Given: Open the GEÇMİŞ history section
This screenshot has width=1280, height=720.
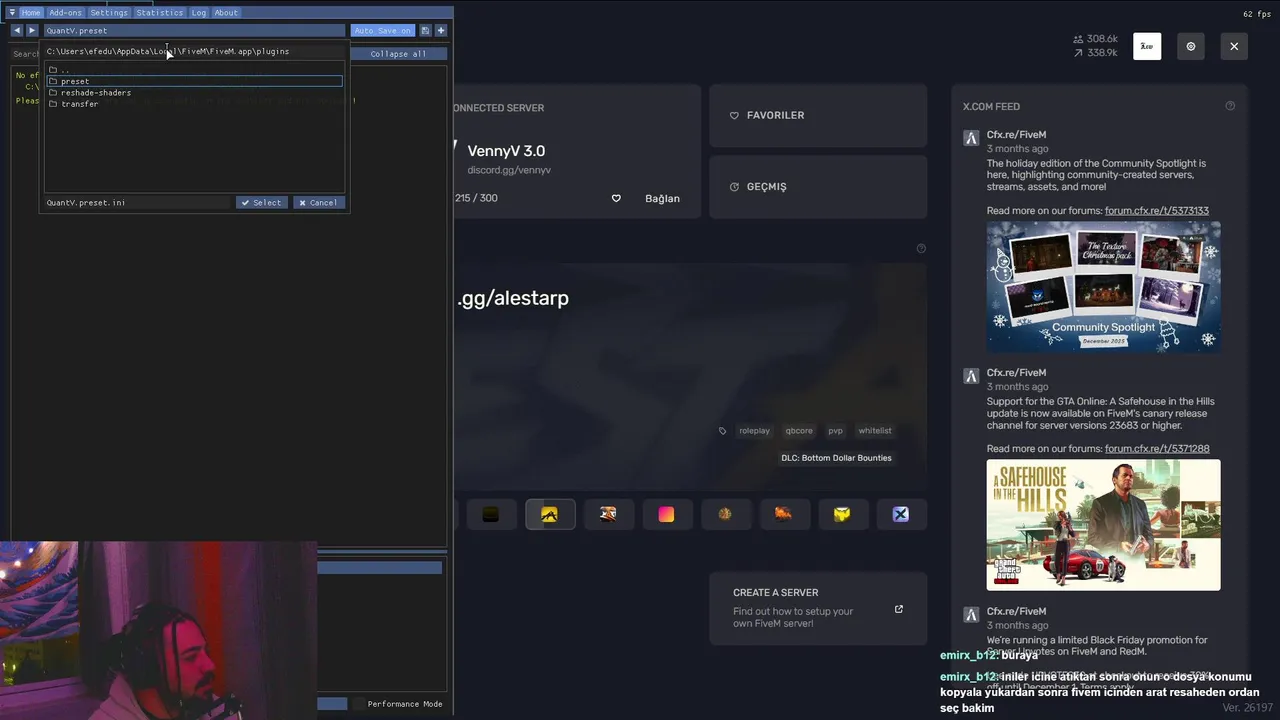Looking at the screenshot, I should tap(818, 187).
